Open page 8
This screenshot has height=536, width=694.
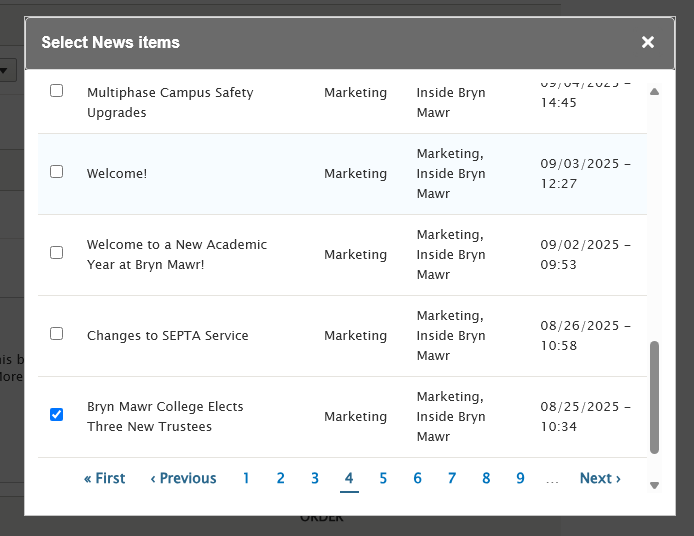[486, 478]
